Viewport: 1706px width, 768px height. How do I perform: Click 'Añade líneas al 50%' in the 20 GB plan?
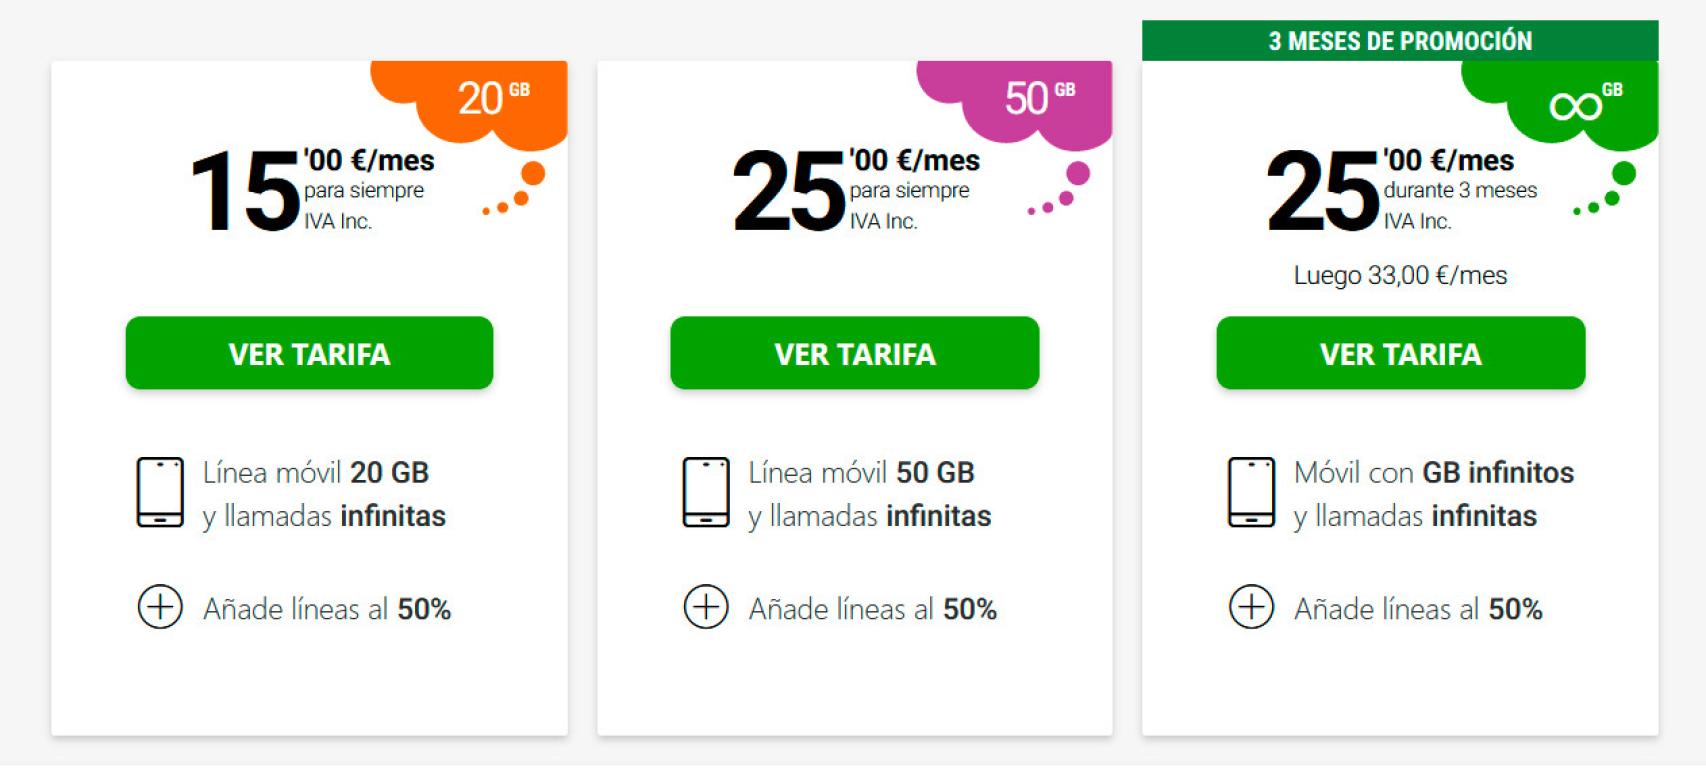coord(327,609)
